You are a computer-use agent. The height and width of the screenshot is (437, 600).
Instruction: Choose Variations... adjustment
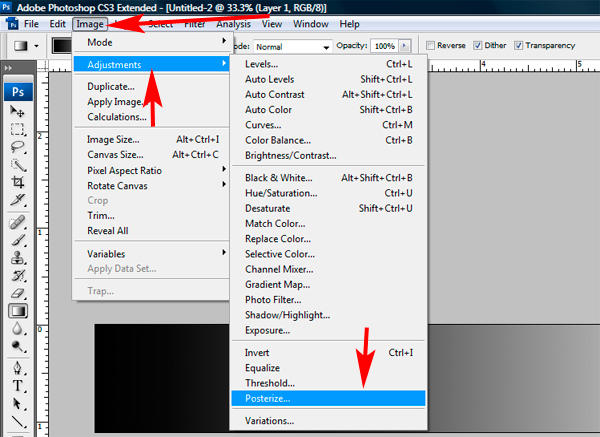328,421
